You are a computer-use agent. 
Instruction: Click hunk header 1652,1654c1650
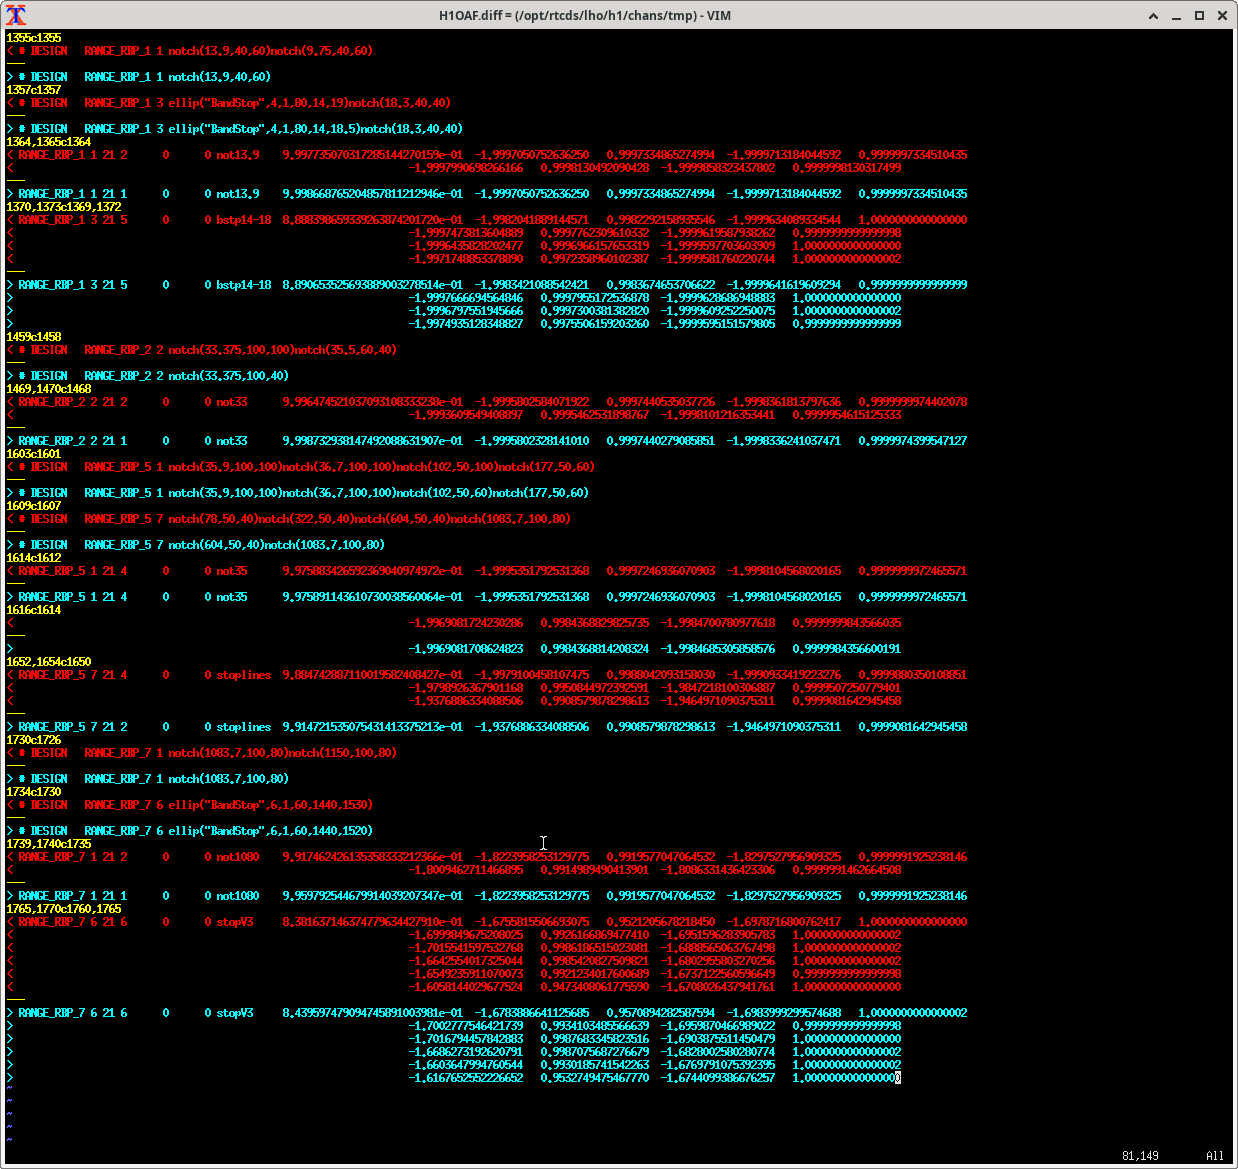click(49, 662)
